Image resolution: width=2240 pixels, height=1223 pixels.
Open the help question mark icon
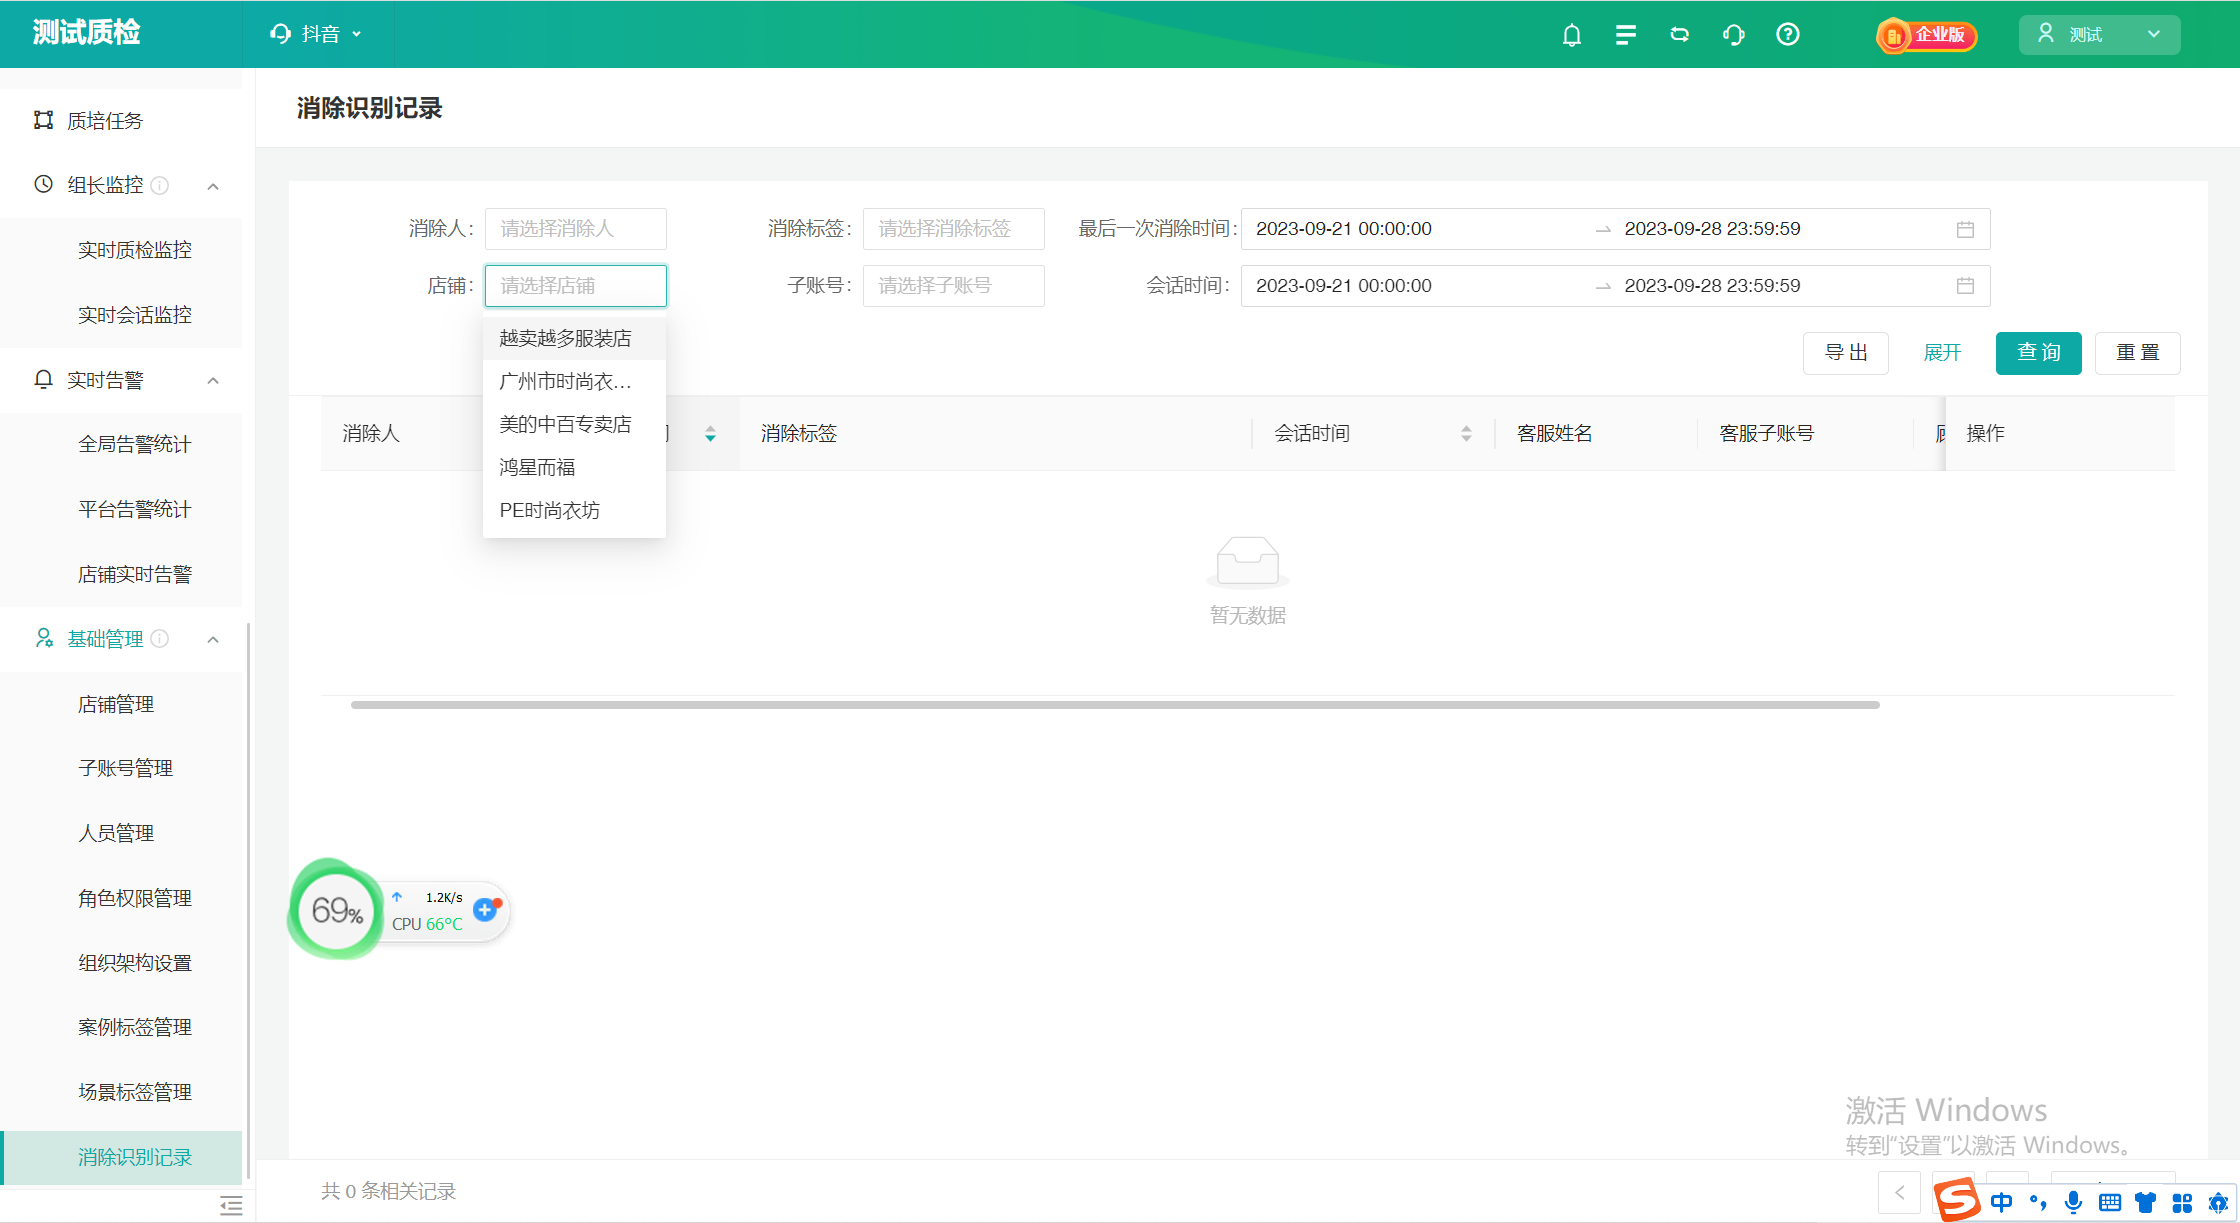(1788, 35)
